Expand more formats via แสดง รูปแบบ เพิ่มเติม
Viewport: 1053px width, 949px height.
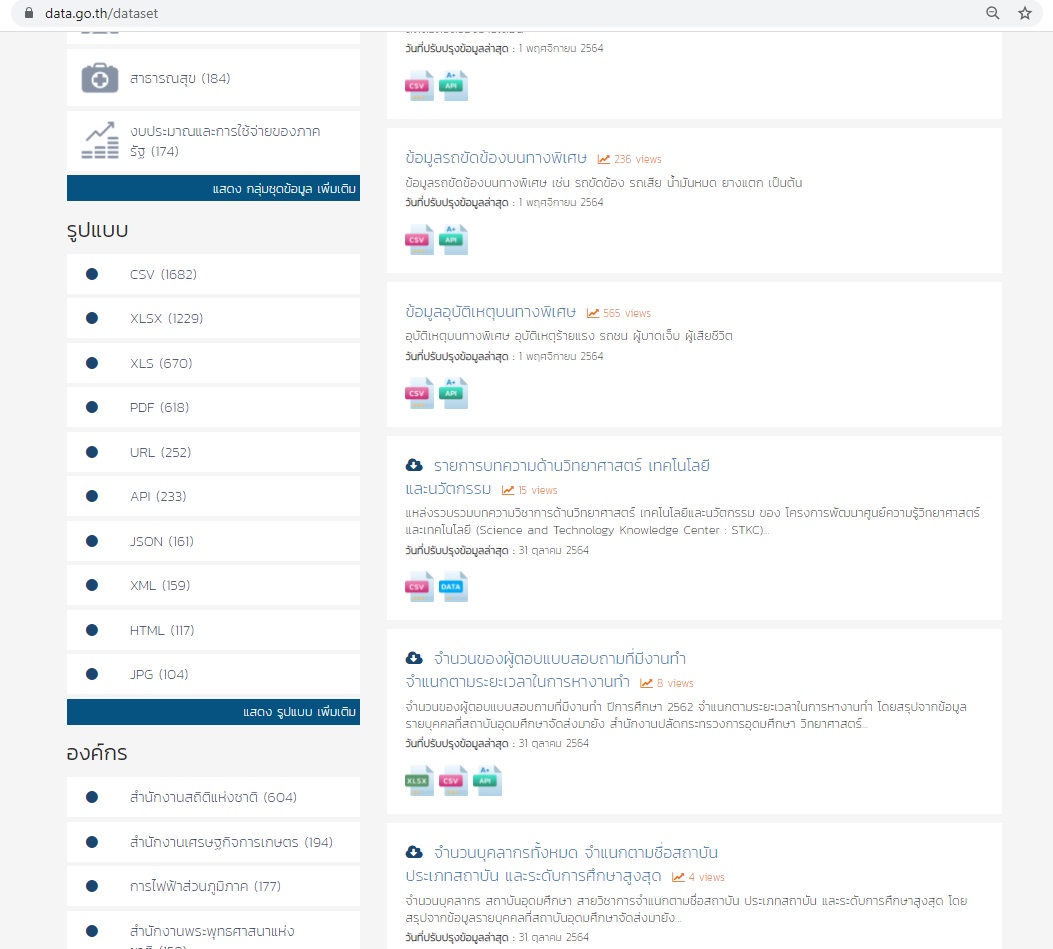tap(299, 712)
